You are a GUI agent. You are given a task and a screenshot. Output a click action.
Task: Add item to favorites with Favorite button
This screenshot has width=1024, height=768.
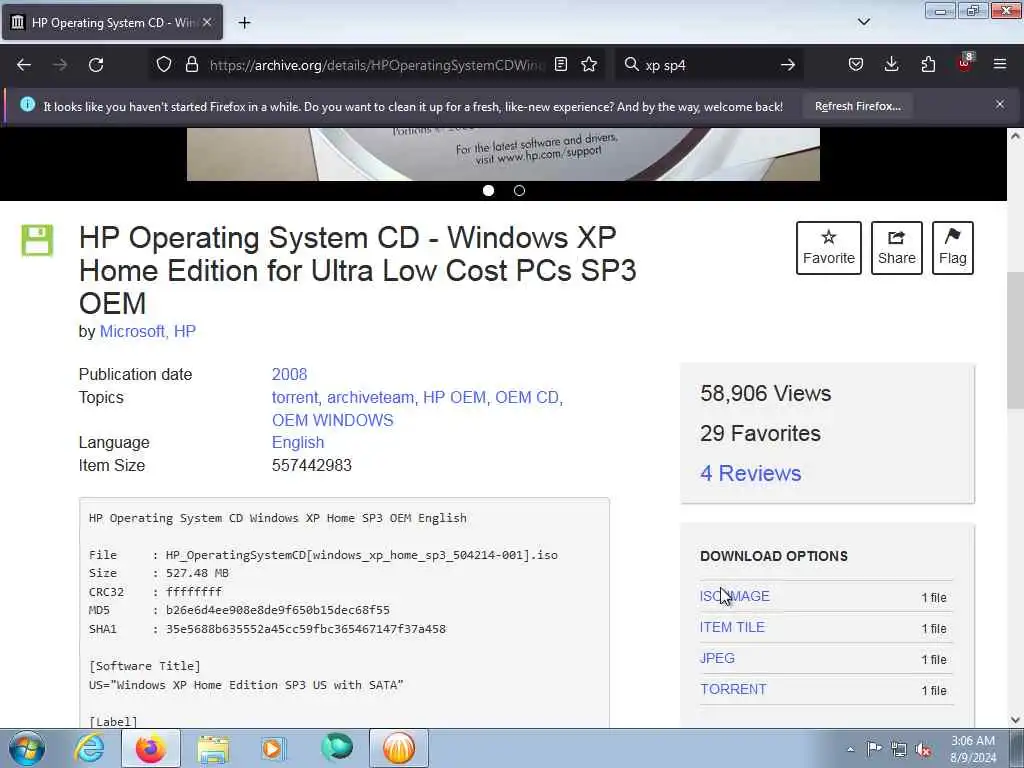[x=829, y=248]
